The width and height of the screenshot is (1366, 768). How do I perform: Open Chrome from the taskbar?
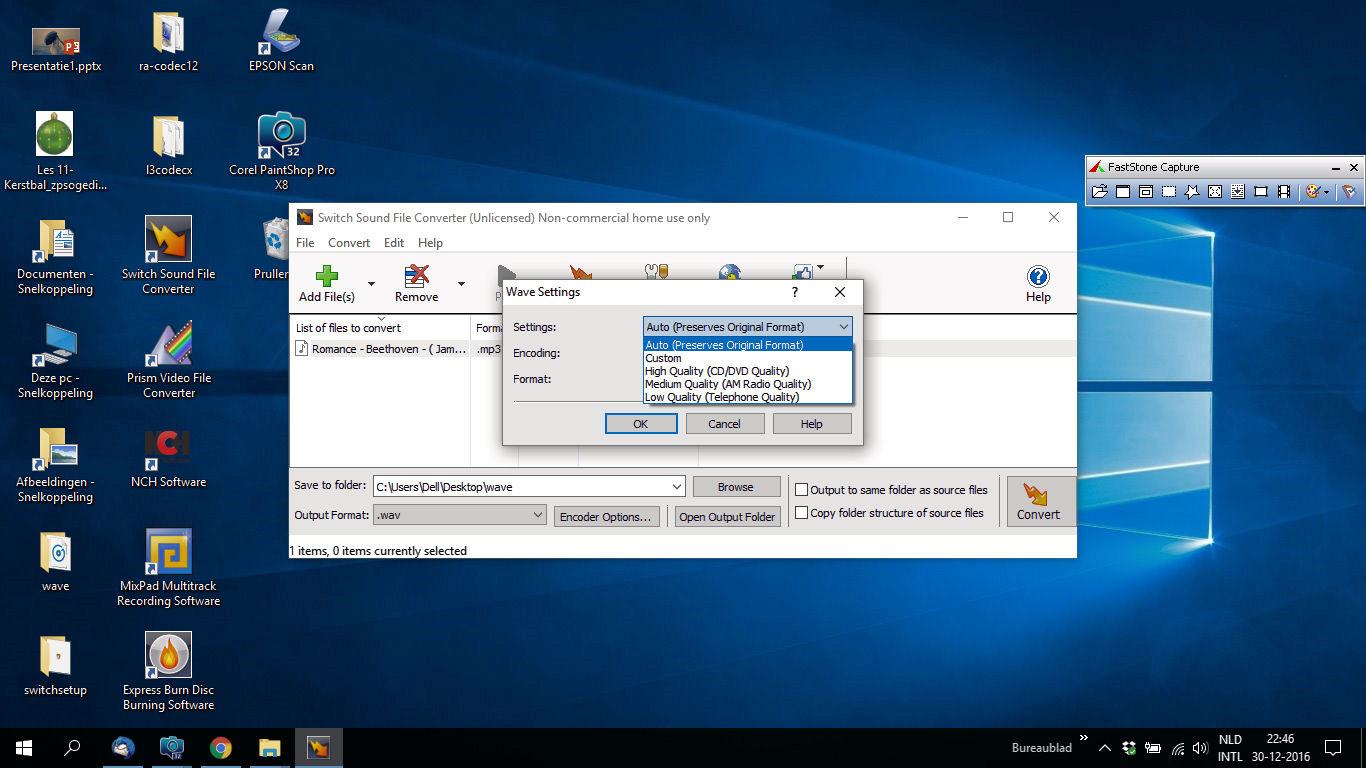pyautogui.click(x=221, y=747)
